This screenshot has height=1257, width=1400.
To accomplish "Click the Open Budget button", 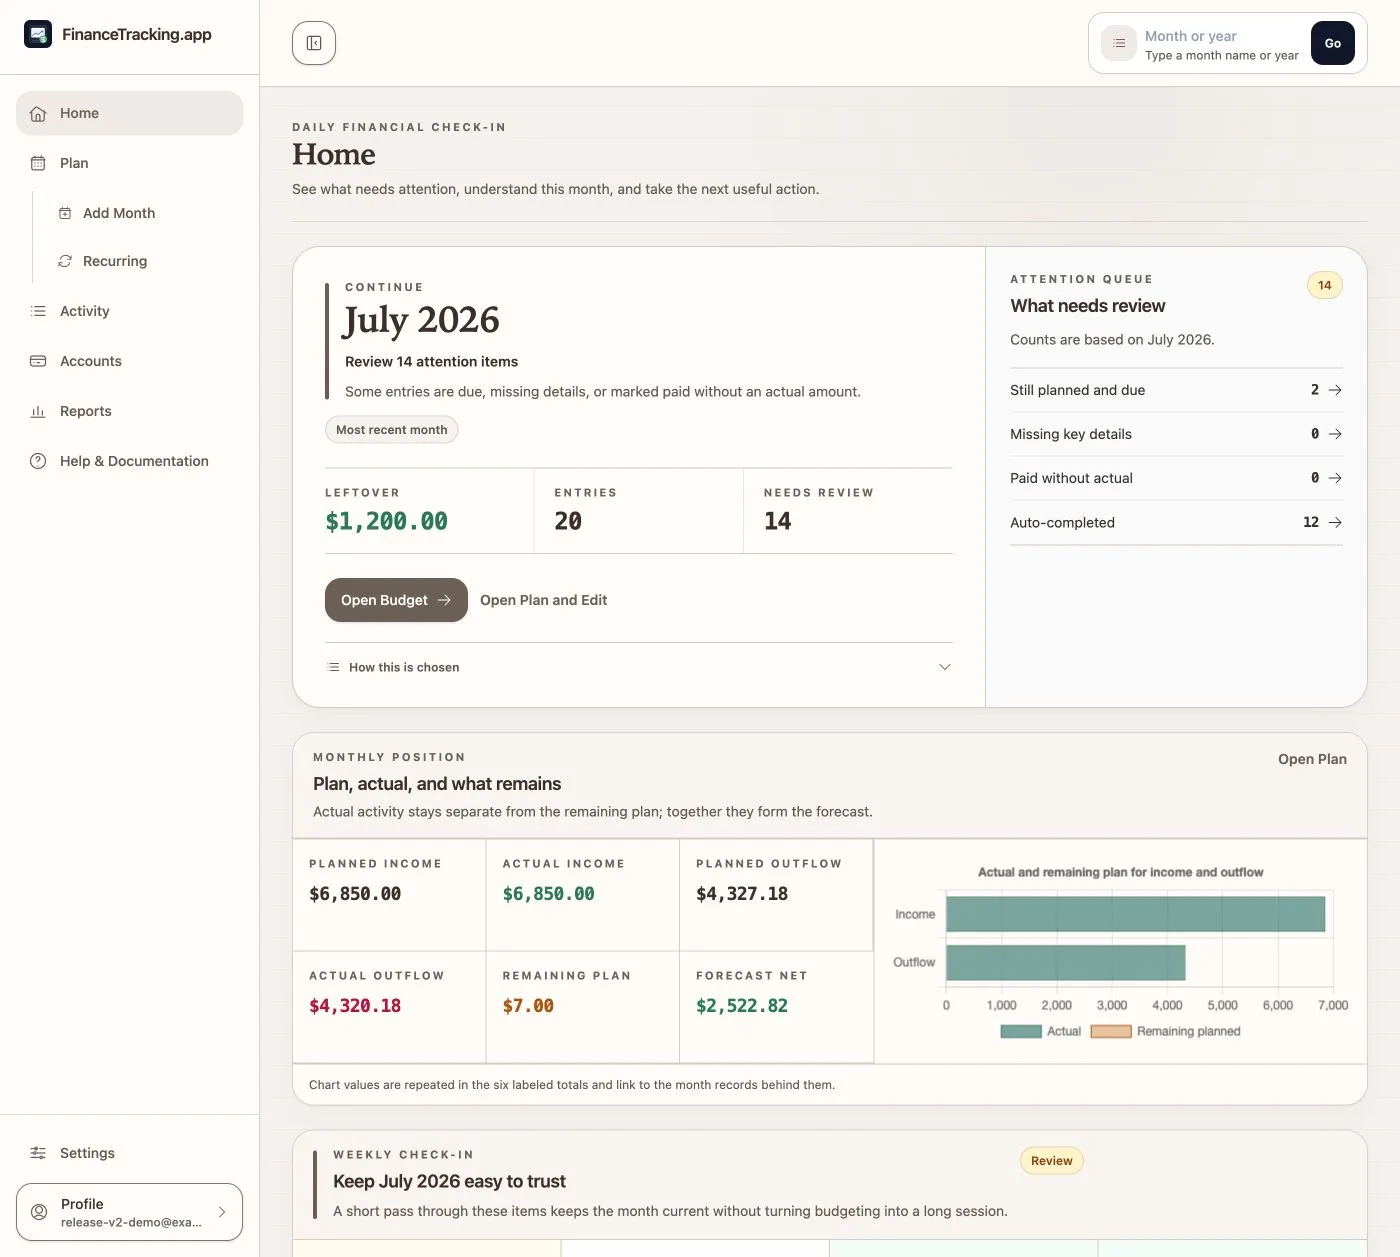I will click(396, 600).
